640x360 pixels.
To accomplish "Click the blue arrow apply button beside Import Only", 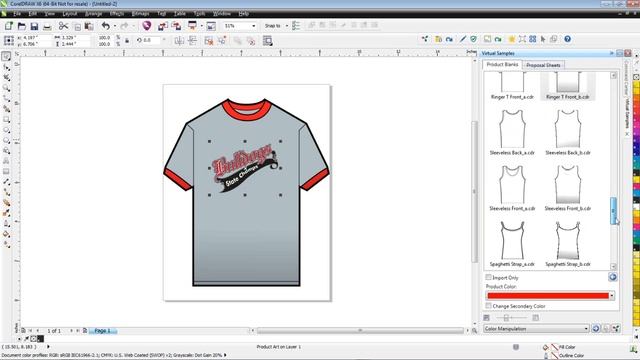I will (x=613, y=277).
